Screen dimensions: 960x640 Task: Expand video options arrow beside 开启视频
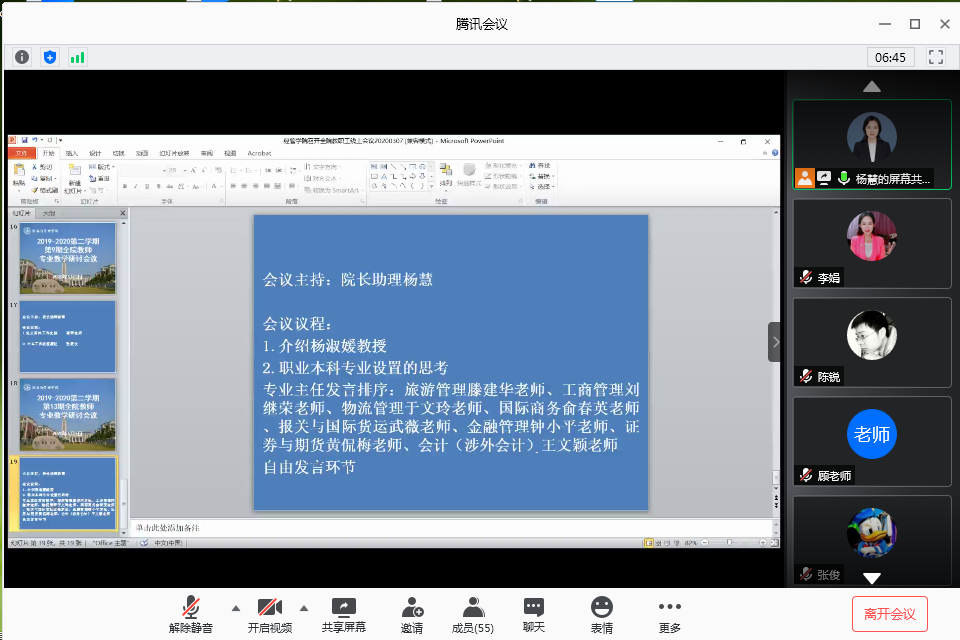pos(303,607)
